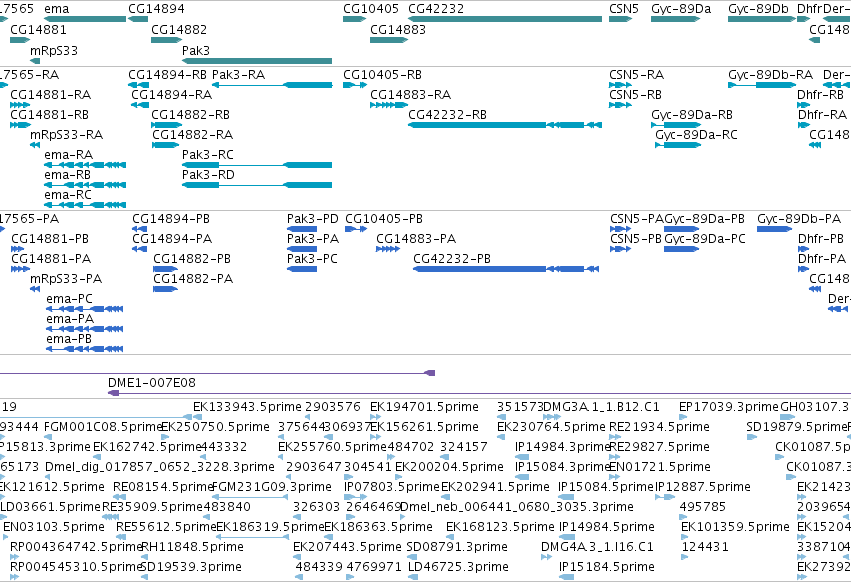
Task: Click the EK101359.5prime EST label
Action: [x=735, y=526]
